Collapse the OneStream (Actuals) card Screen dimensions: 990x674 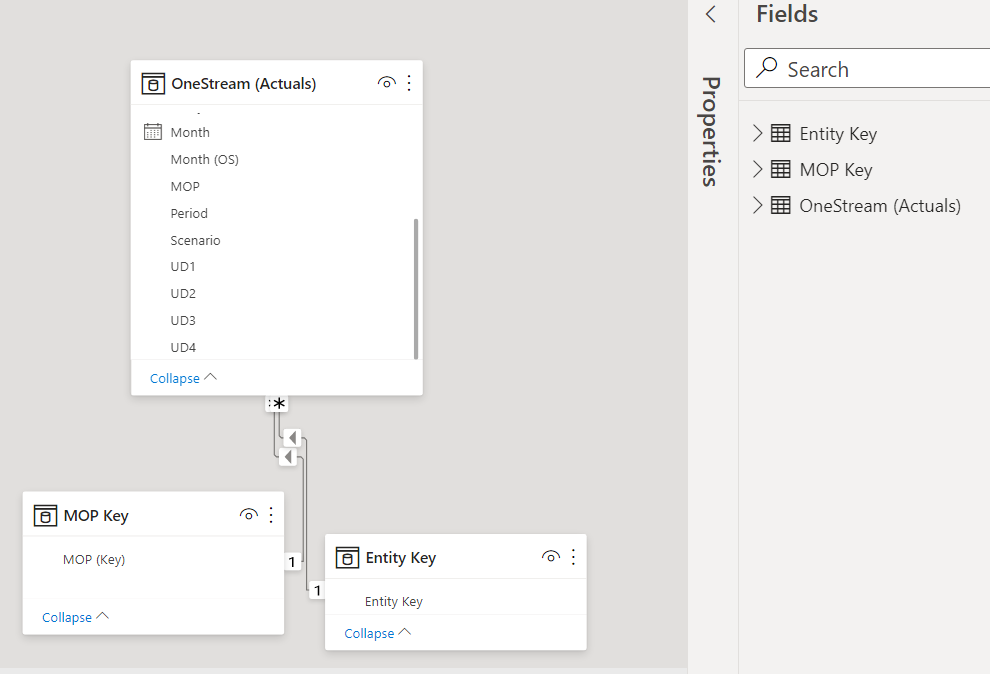click(x=183, y=378)
